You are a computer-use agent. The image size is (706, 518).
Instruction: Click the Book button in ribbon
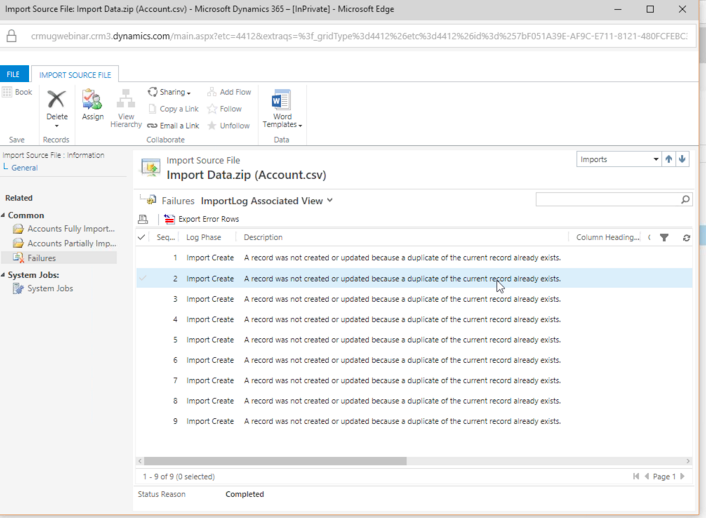coord(17,92)
